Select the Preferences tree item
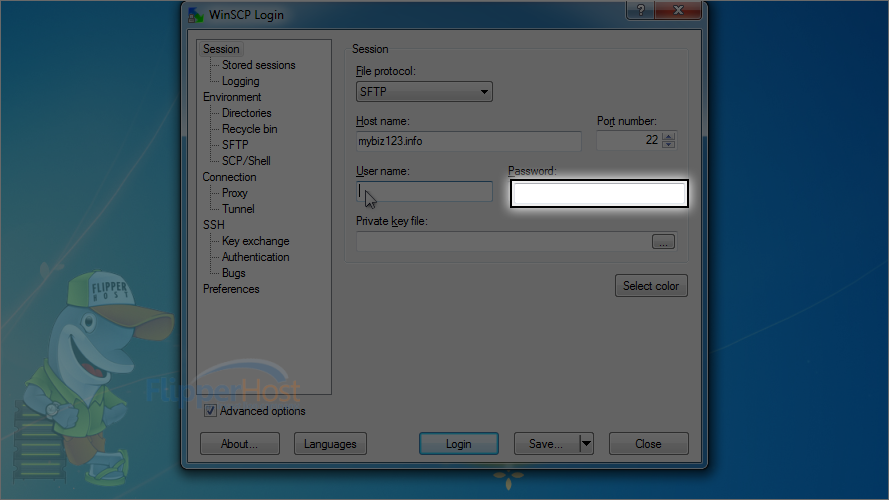Image resolution: width=889 pixels, height=500 pixels. coord(231,289)
